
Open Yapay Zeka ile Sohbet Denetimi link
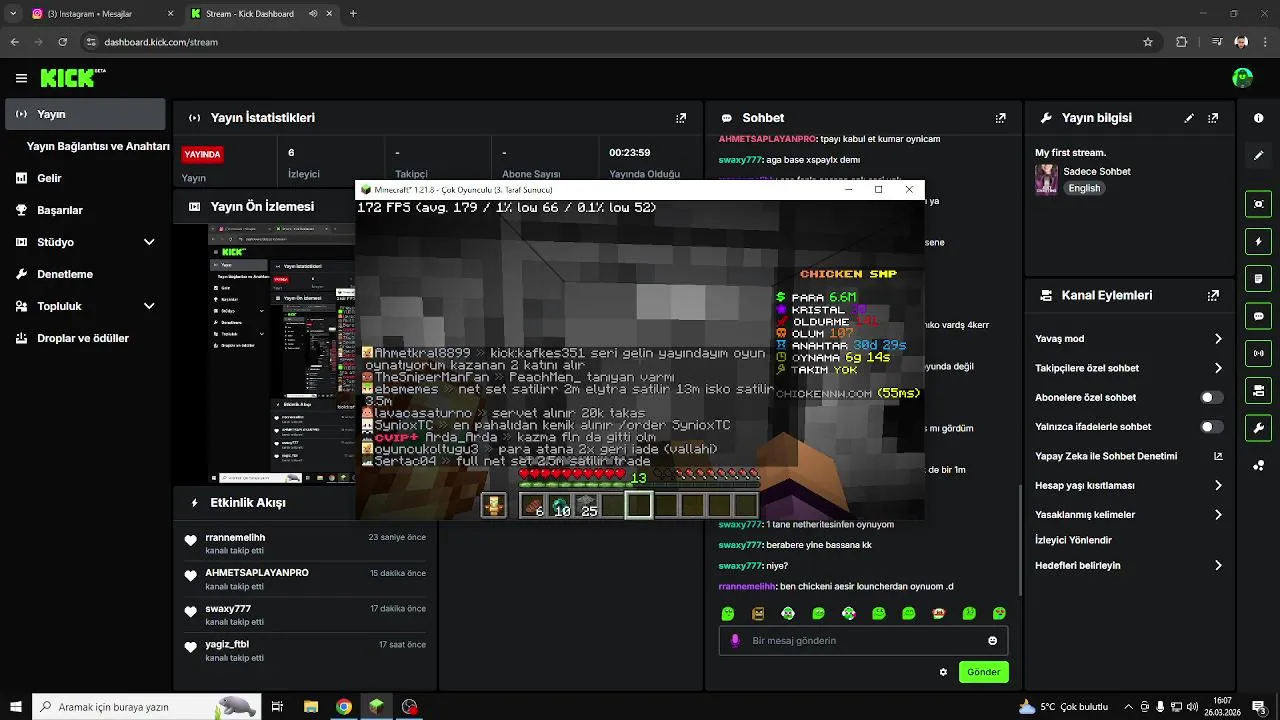[x=1128, y=456]
